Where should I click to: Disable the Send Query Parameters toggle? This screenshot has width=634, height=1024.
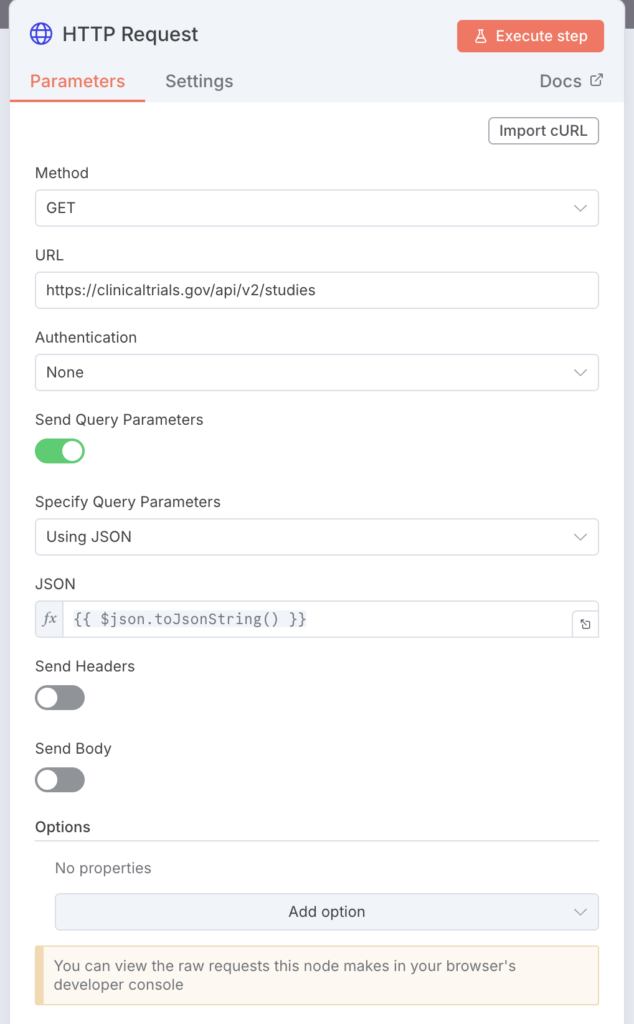[x=60, y=451]
